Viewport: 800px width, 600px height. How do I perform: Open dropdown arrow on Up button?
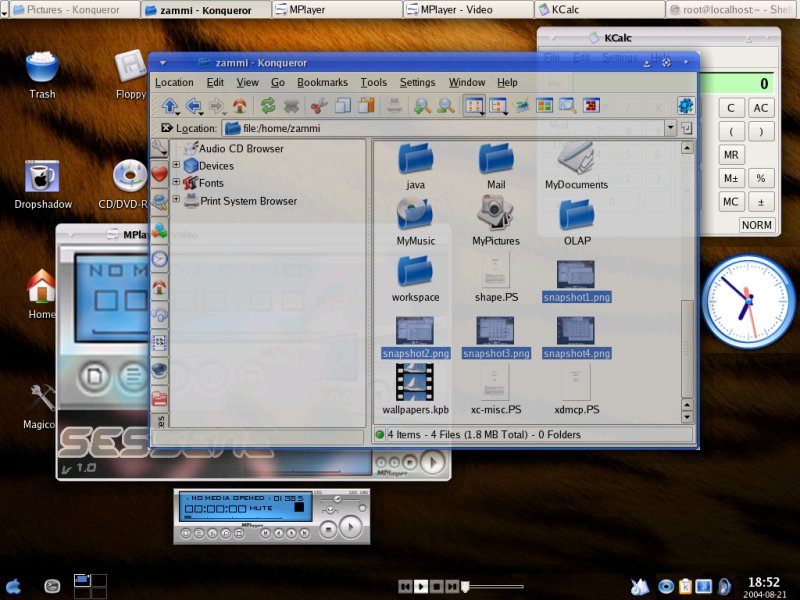[x=178, y=113]
